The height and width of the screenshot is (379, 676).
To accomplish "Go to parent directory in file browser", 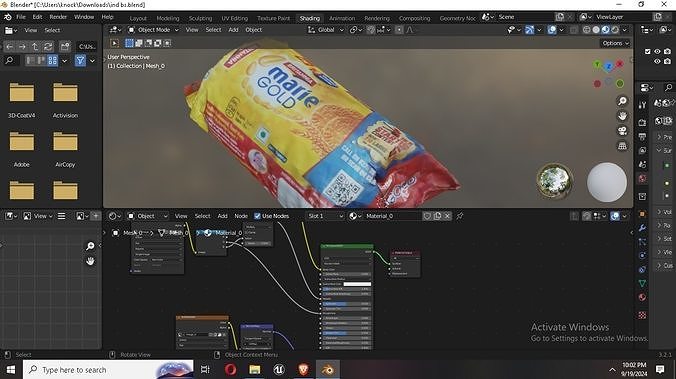I will click(x=35, y=47).
